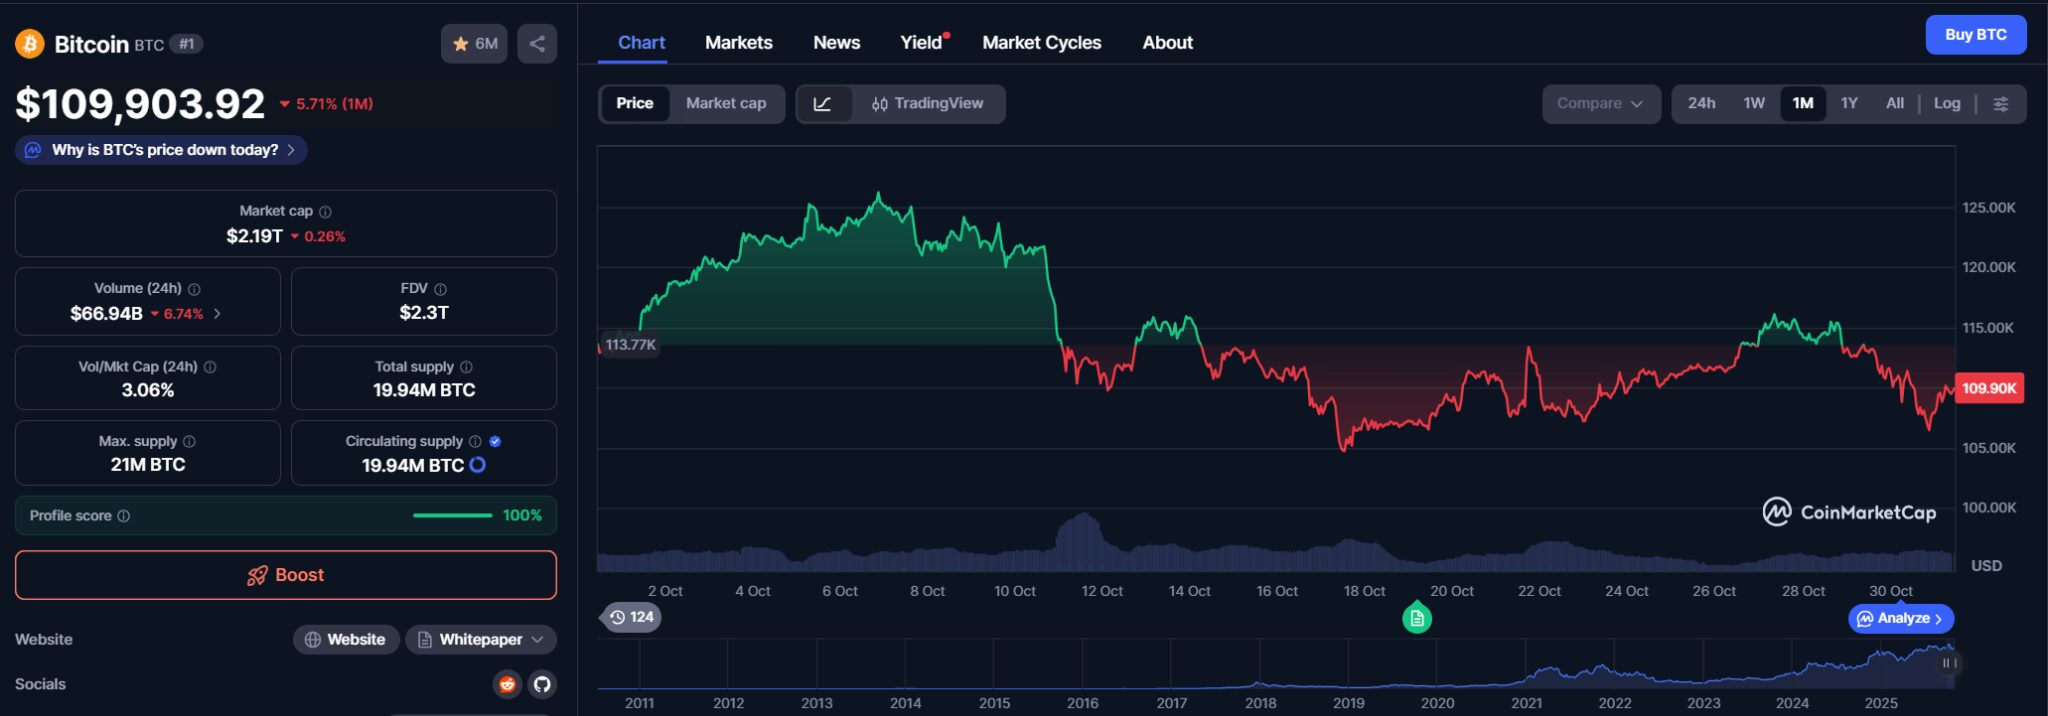The image size is (2048, 716).
Task: Click the circulating supply verified badge
Action: point(495,441)
